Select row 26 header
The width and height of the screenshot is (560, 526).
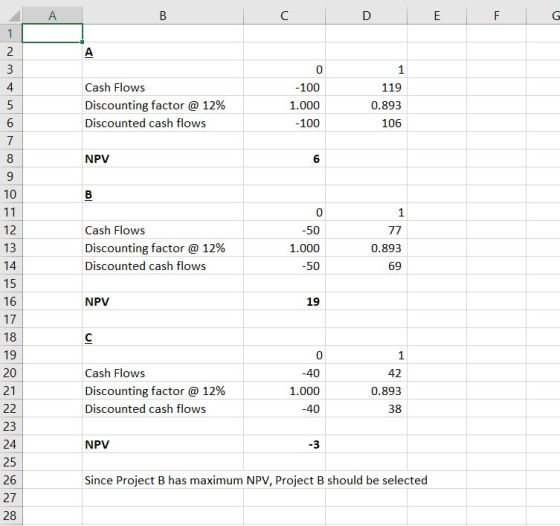coord(11,480)
